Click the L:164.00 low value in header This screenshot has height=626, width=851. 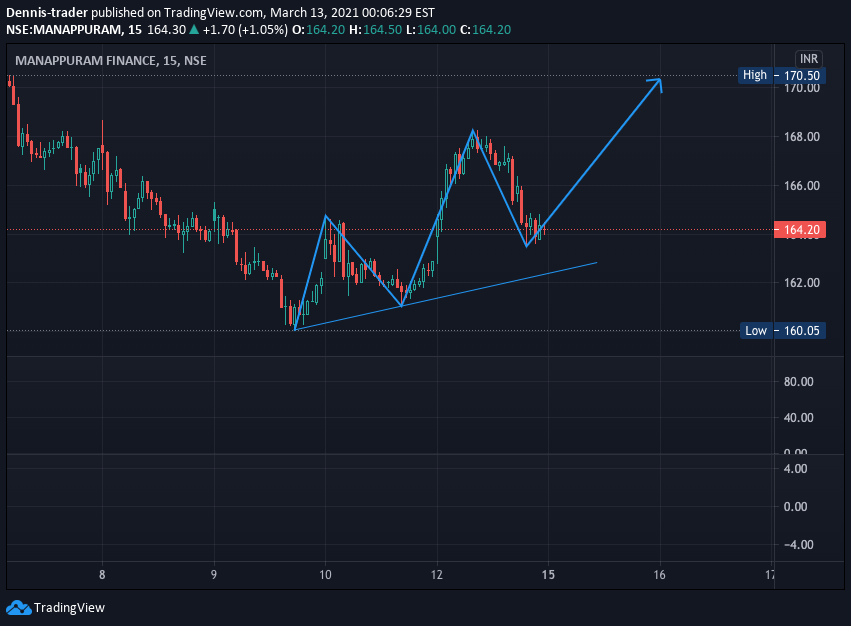(431, 29)
